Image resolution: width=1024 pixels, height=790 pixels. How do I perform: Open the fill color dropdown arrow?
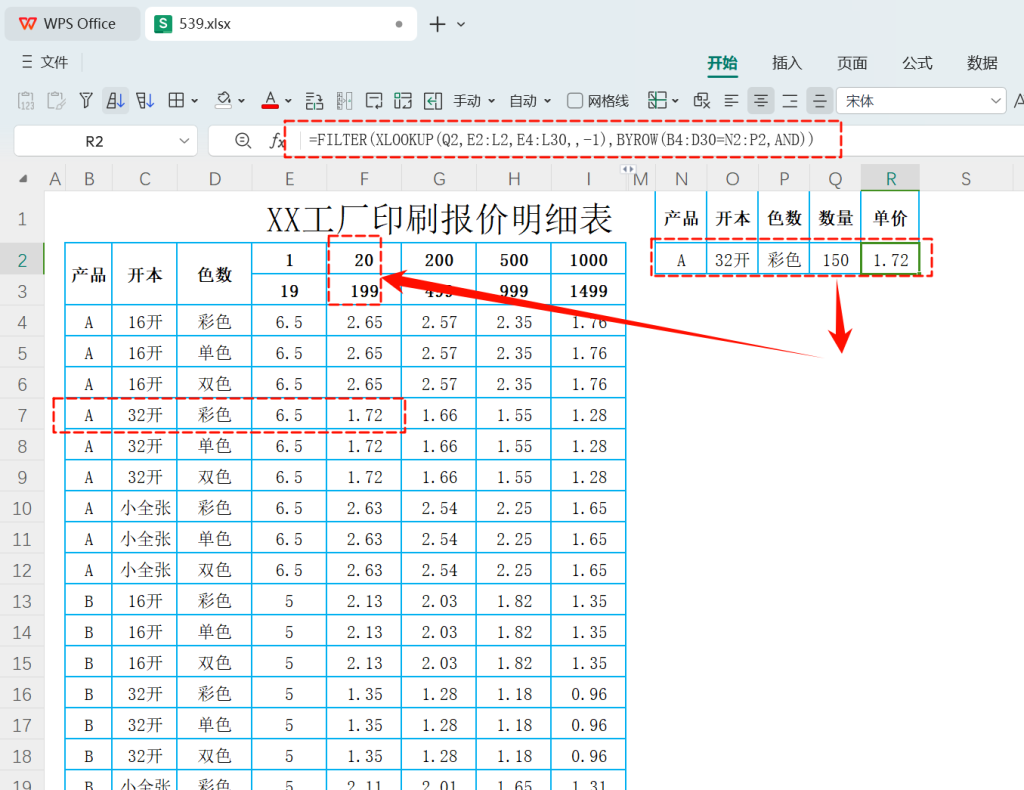242,101
